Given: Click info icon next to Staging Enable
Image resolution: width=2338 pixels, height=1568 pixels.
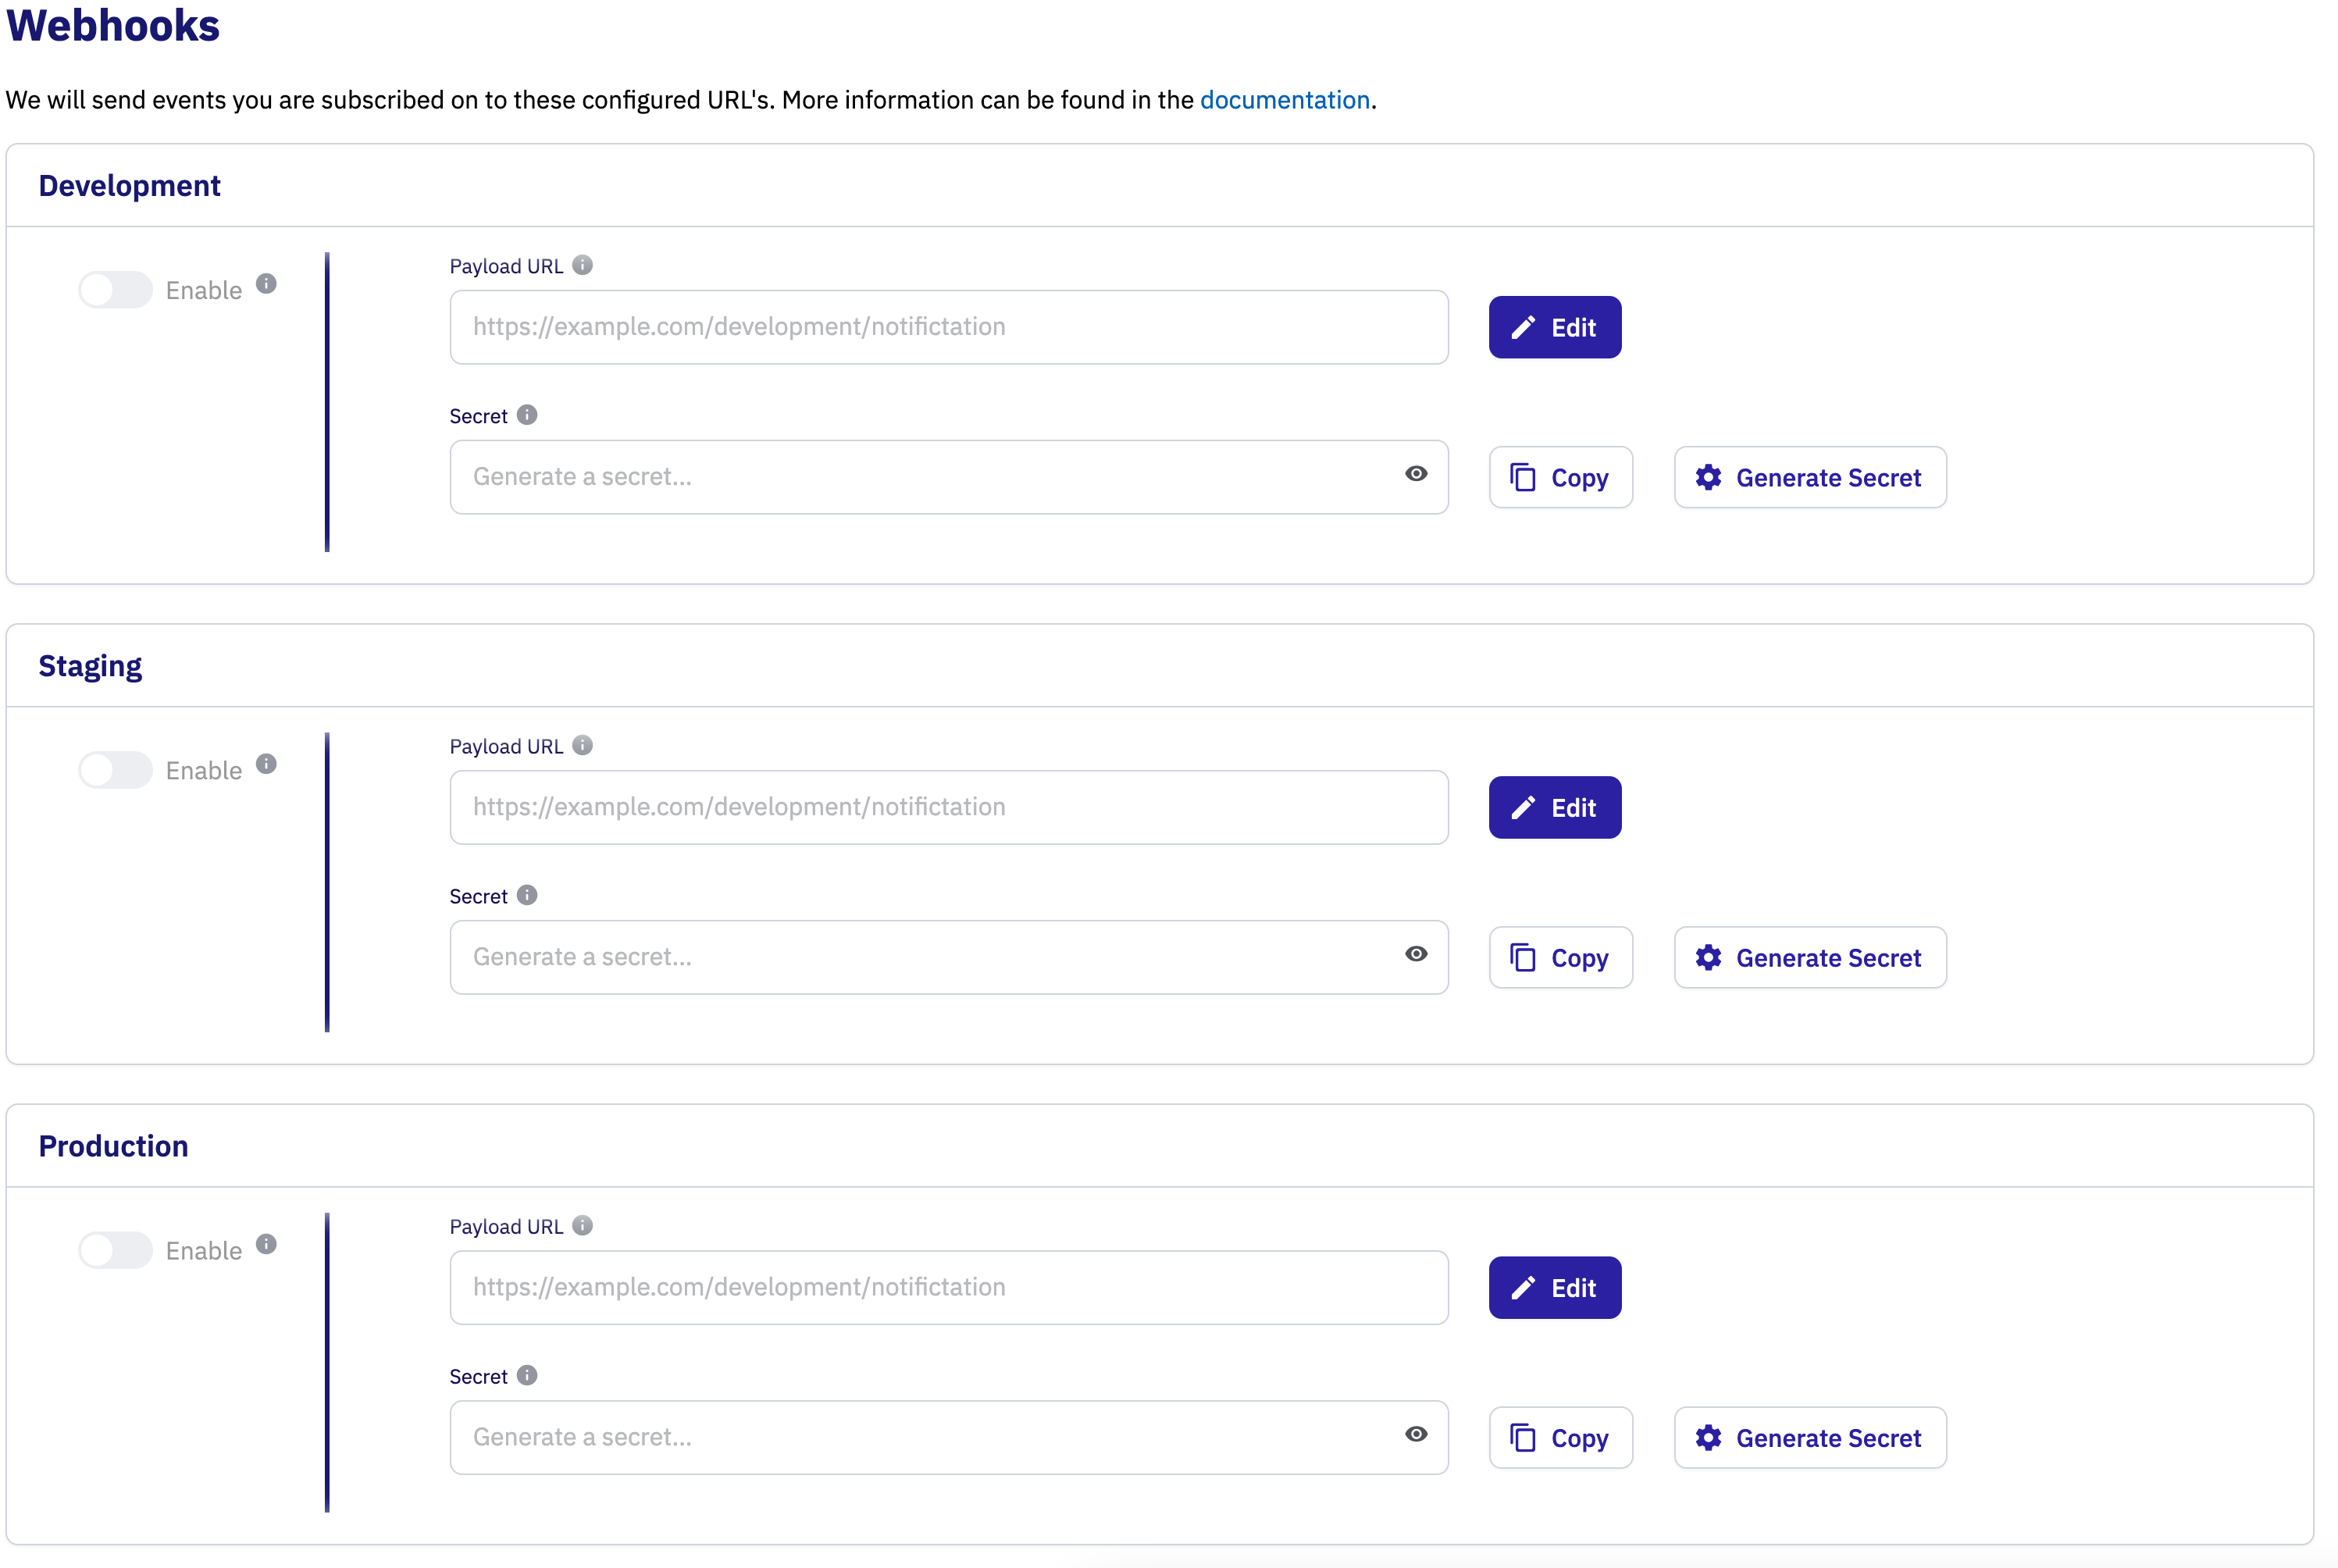Looking at the screenshot, I should coord(266,764).
